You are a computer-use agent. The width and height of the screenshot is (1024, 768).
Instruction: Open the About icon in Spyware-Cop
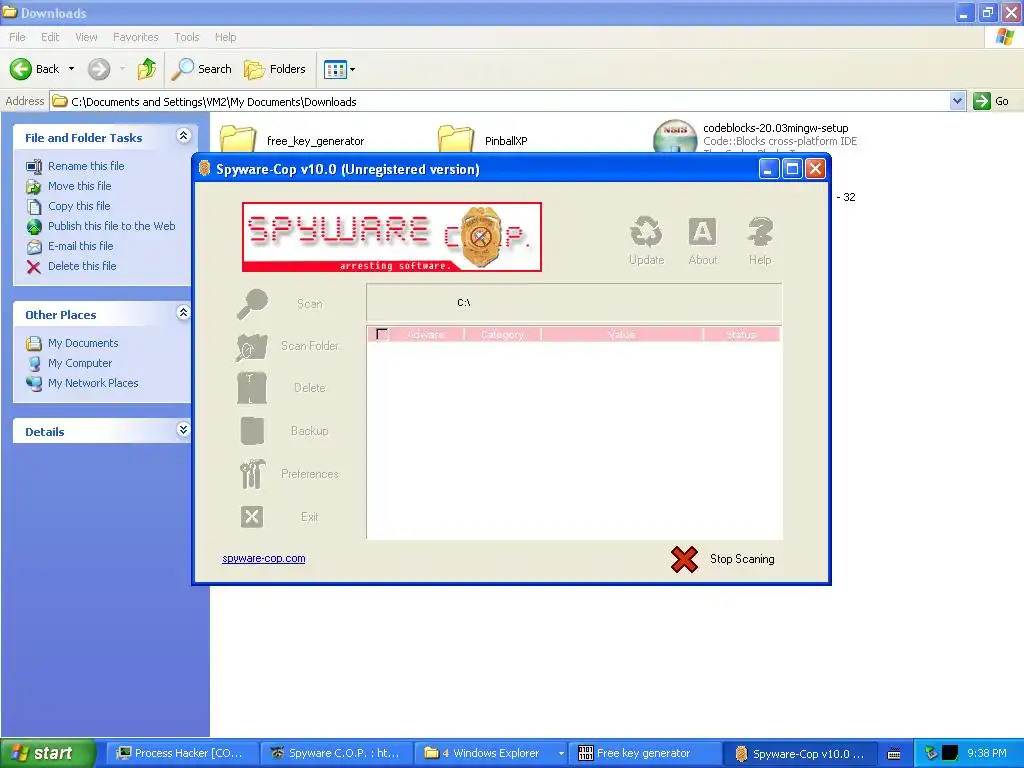(703, 232)
